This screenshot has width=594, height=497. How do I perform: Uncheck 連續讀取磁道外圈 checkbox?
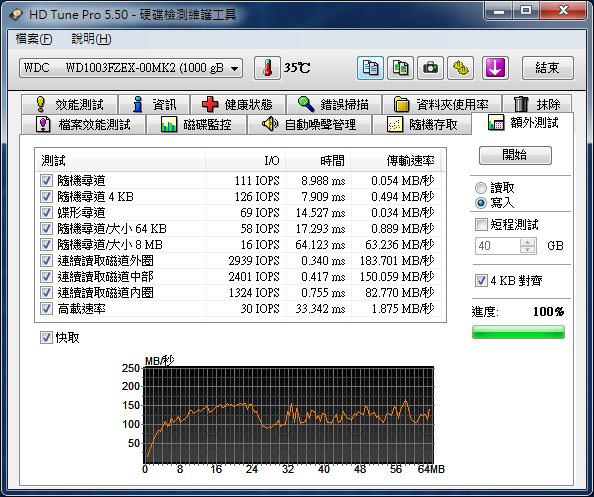[x=46, y=260]
